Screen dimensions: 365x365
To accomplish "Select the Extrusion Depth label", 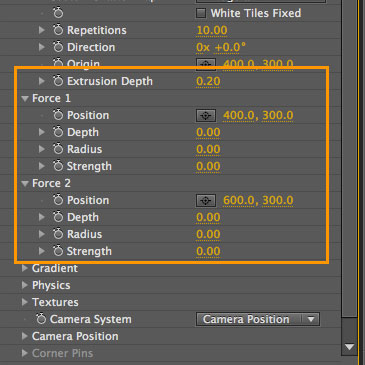I will pyautogui.click(x=110, y=81).
